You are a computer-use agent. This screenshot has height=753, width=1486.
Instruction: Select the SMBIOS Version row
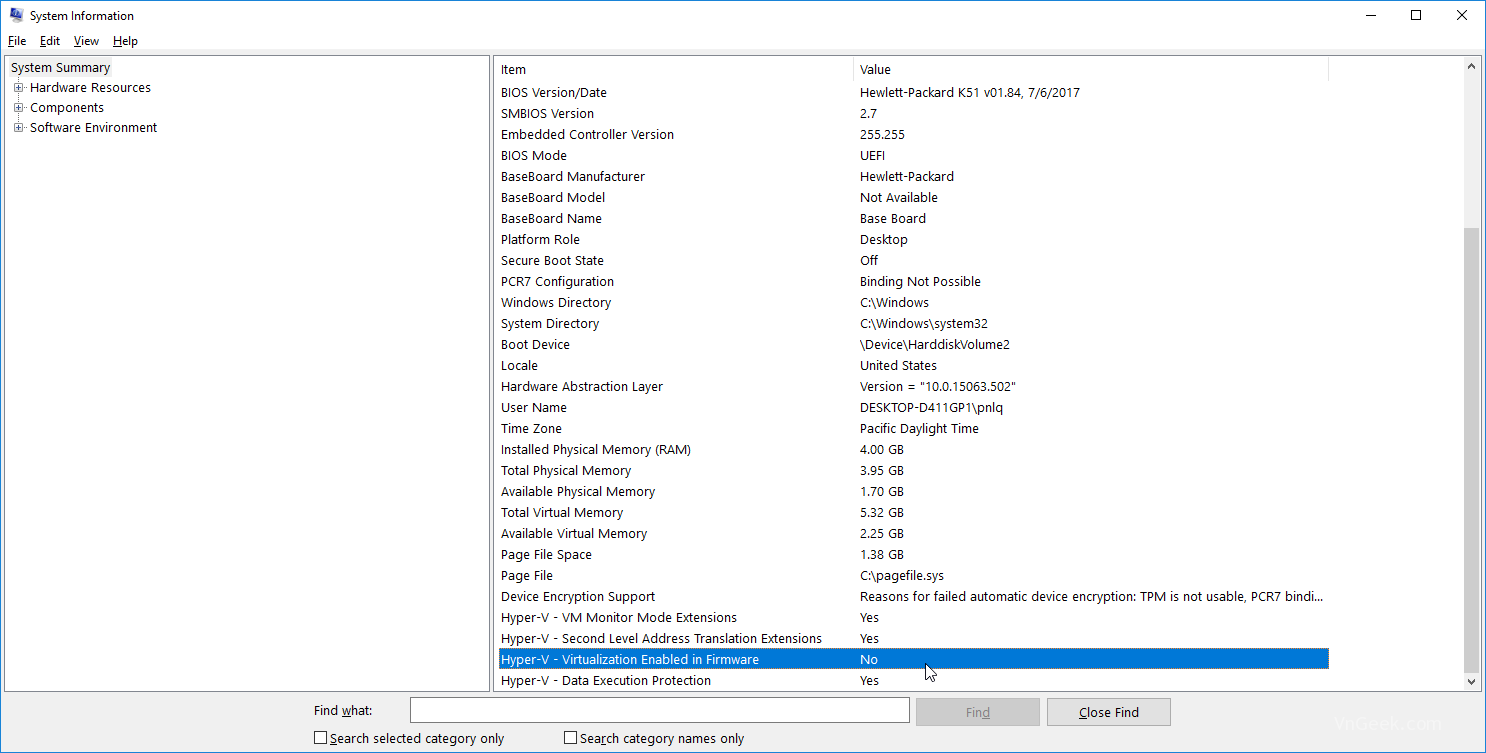point(913,114)
